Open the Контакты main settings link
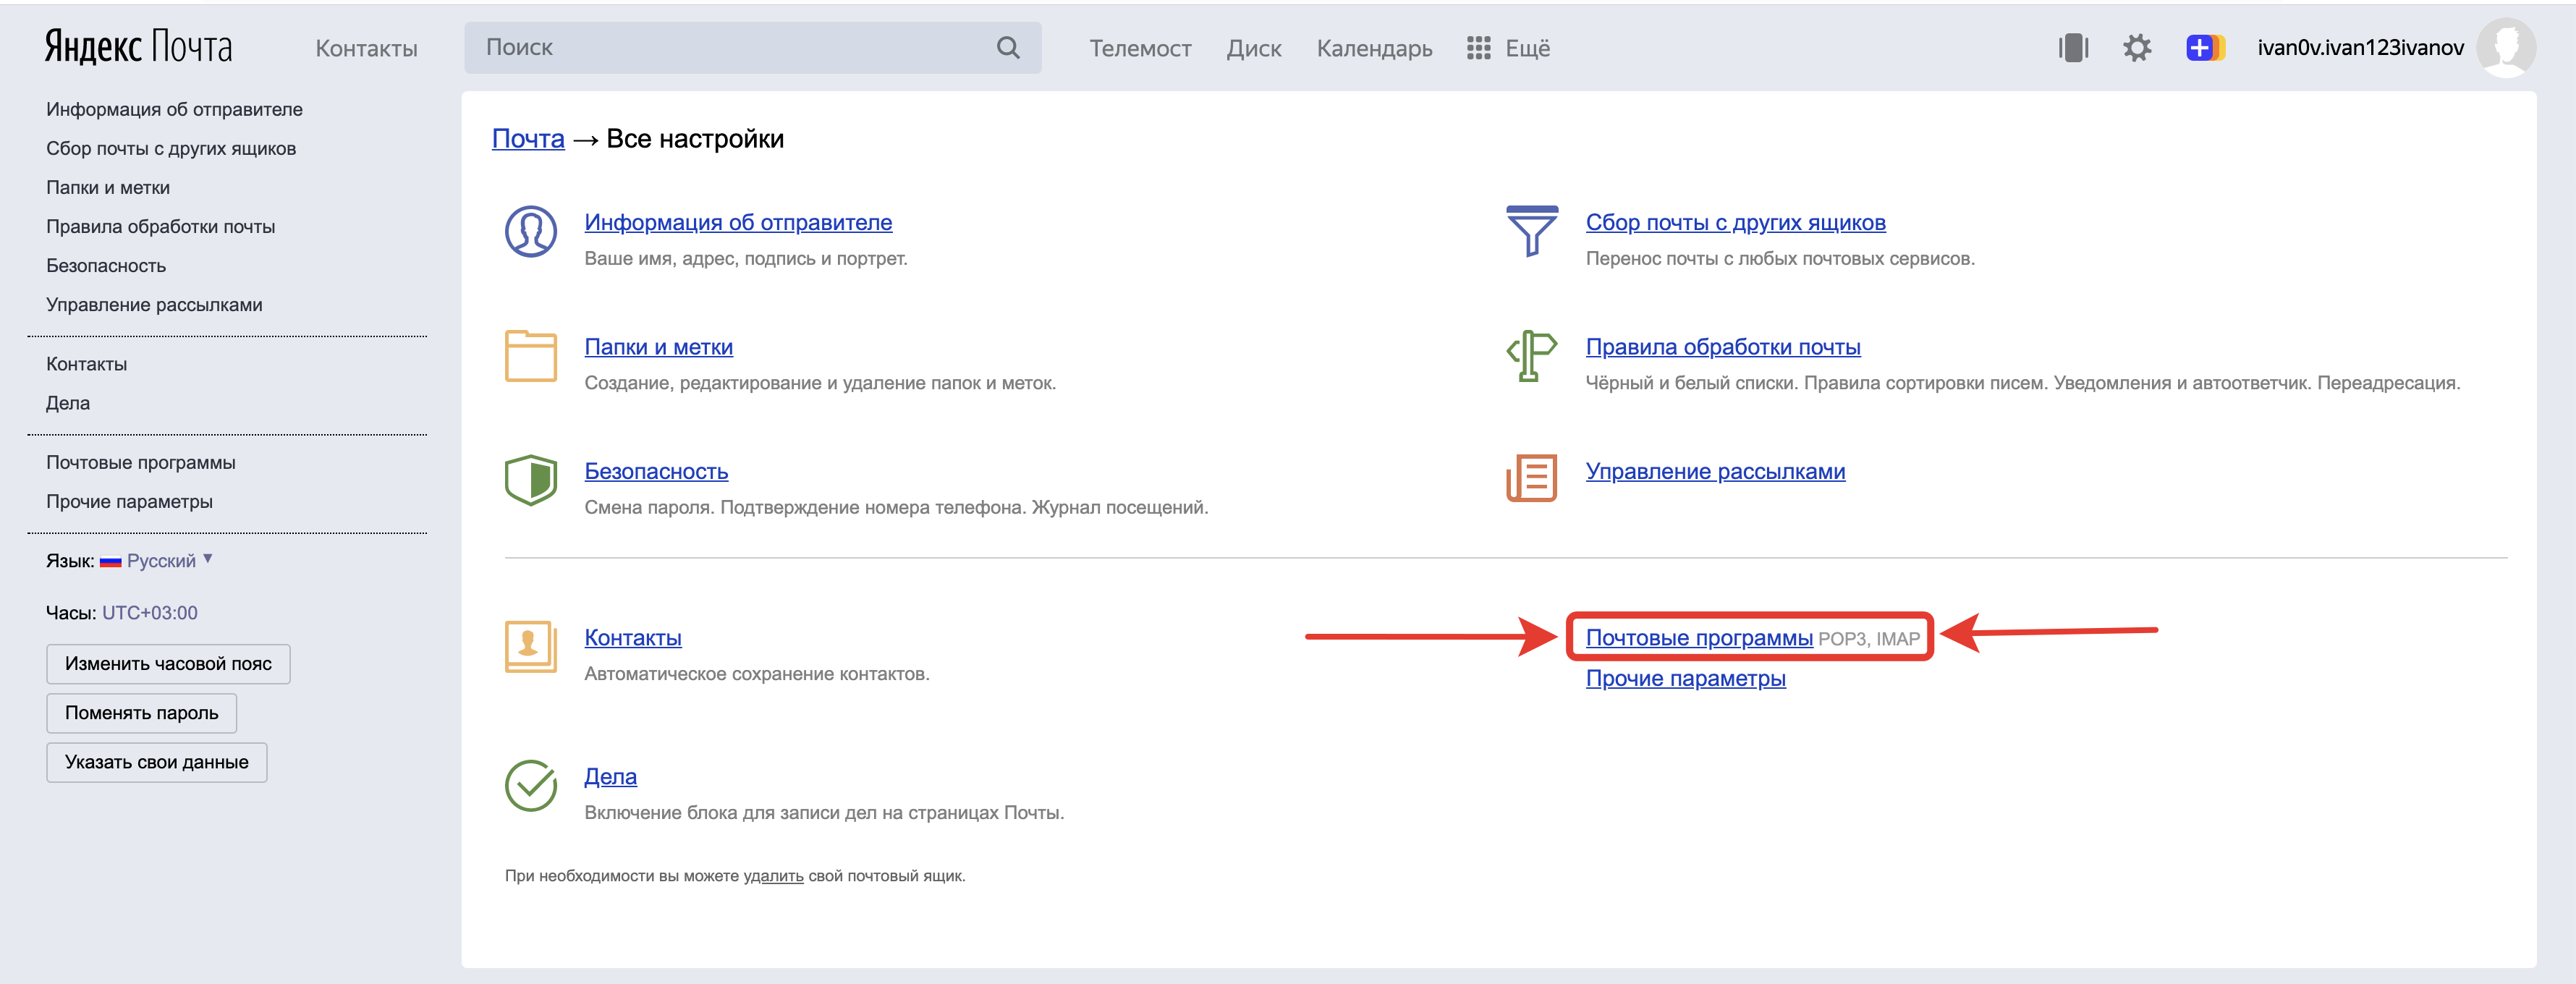This screenshot has height=984, width=2576. [x=632, y=637]
